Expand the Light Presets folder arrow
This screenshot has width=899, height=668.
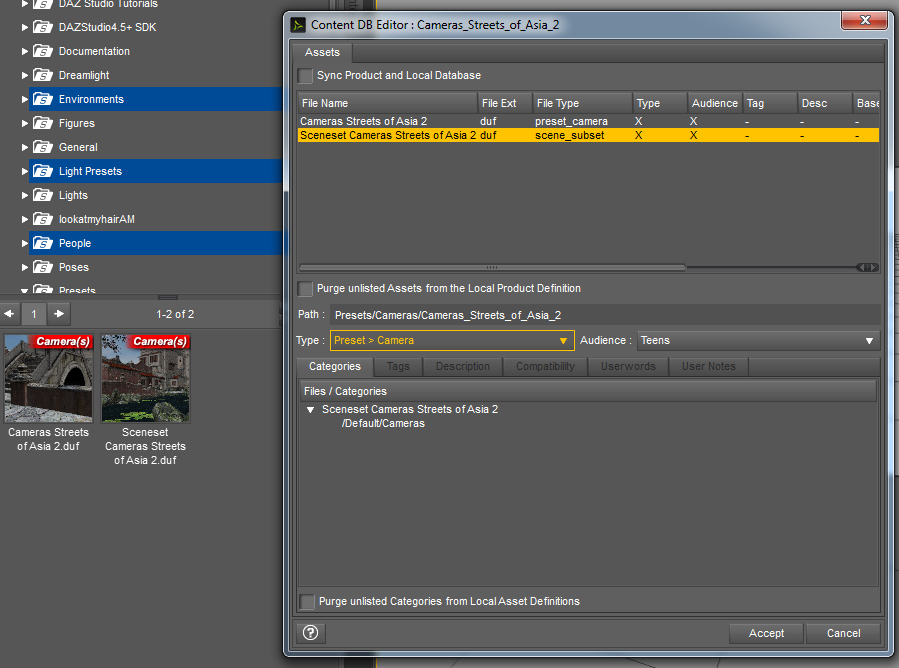tap(25, 171)
